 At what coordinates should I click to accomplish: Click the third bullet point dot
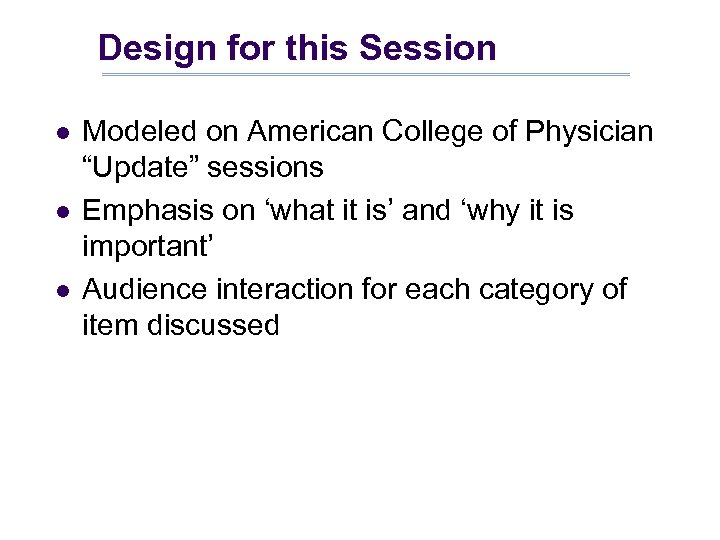pyautogui.click(x=62, y=291)
